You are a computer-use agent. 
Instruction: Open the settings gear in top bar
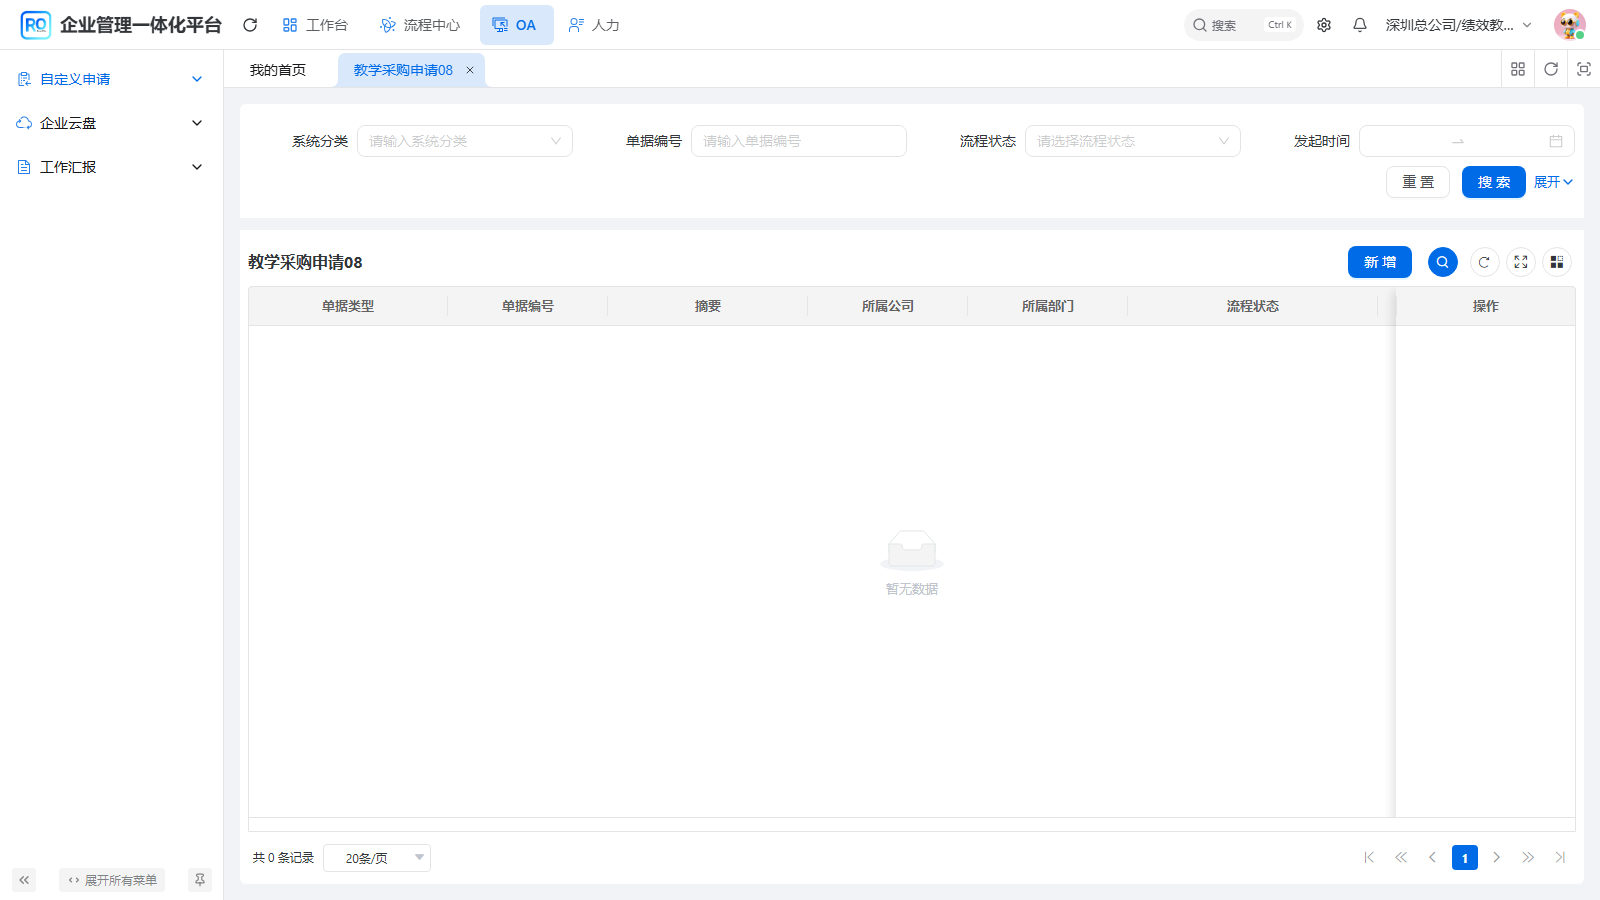coord(1324,25)
